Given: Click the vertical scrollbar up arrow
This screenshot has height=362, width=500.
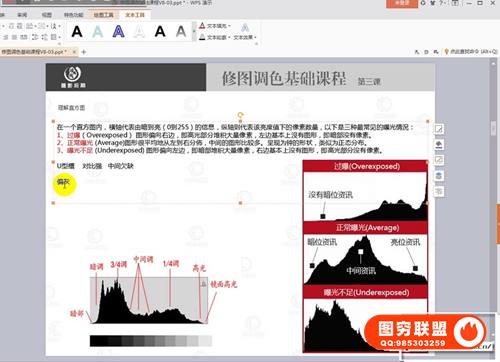Looking at the screenshot, I should pyautogui.click(x=494, y=63).
